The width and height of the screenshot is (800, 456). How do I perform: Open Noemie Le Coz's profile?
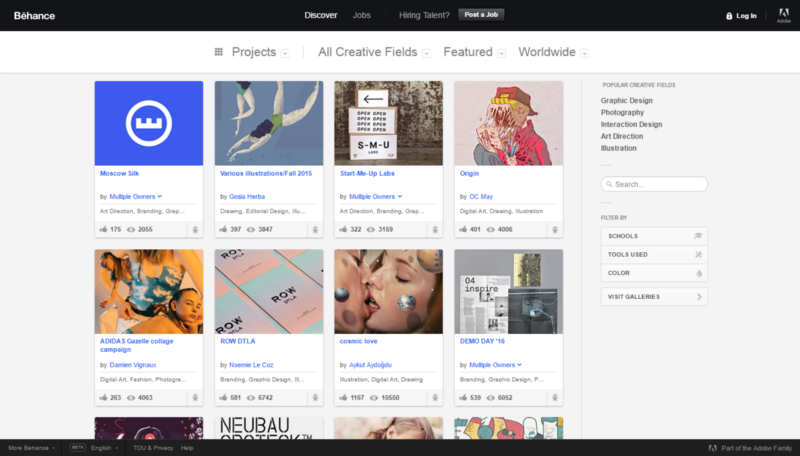click(251, 365)
